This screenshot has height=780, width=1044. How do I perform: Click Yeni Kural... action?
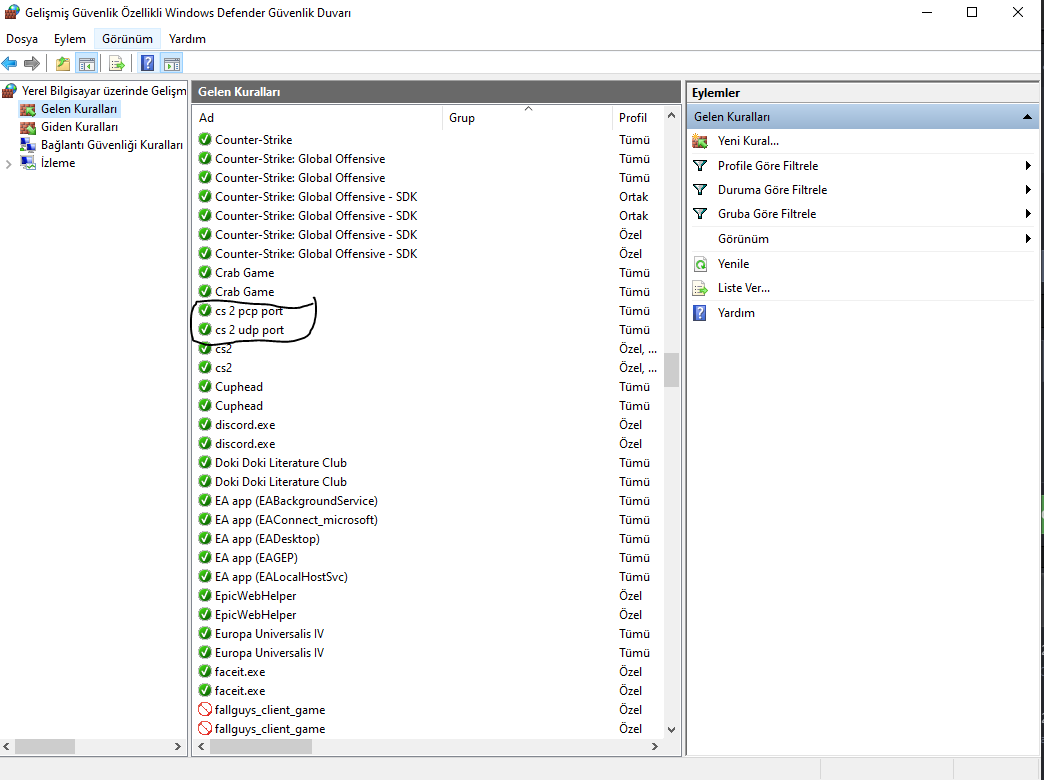pos(748,141)
